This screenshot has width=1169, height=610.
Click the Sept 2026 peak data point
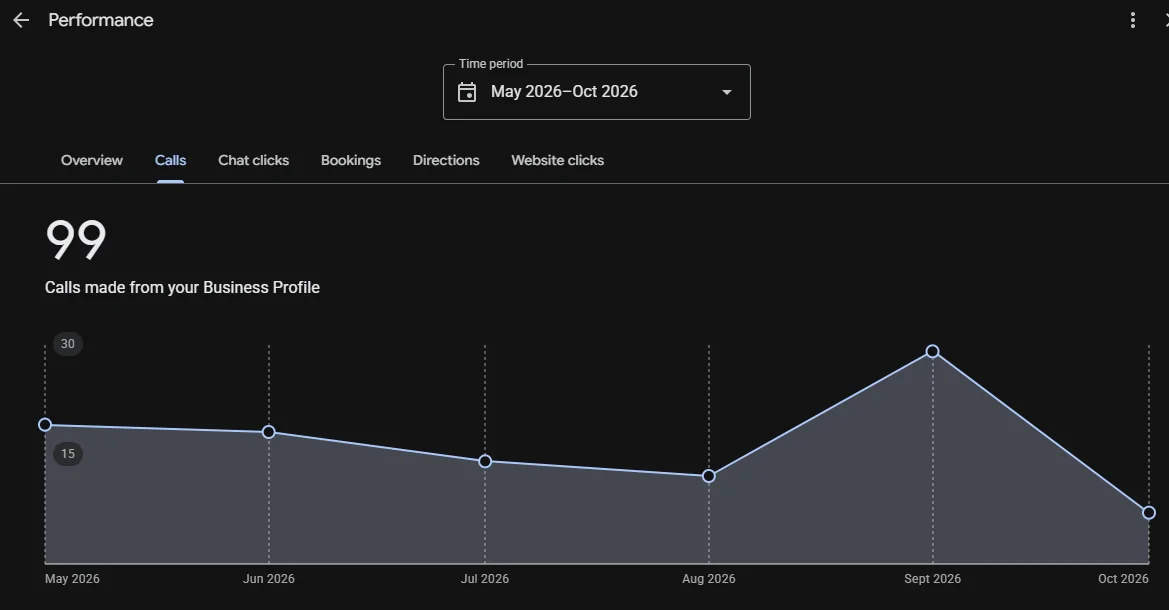pyautogui.click(x=933, y=351)
